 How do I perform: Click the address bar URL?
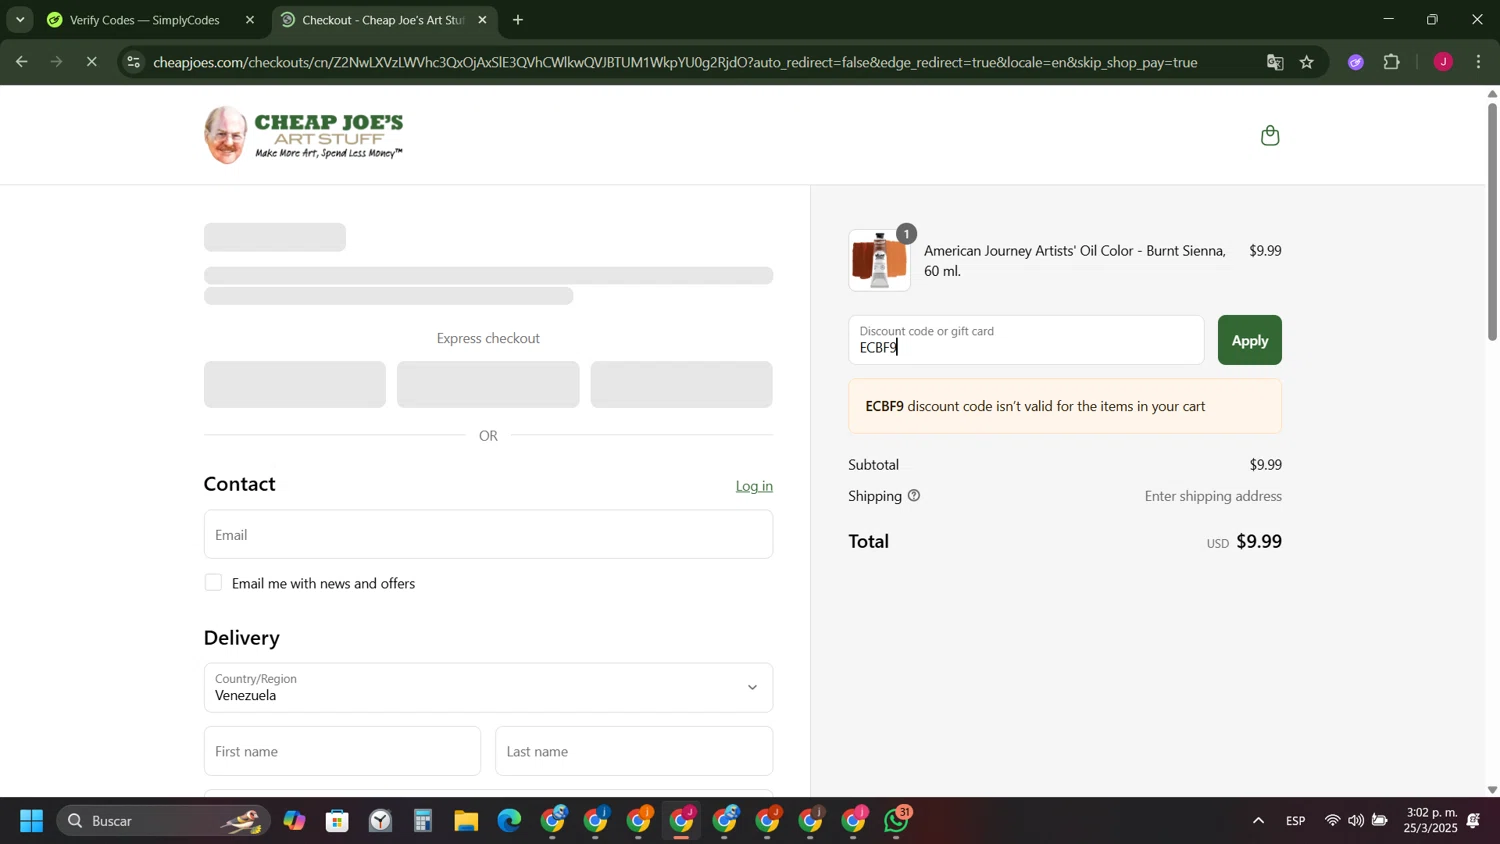click(x=675, y=62)
